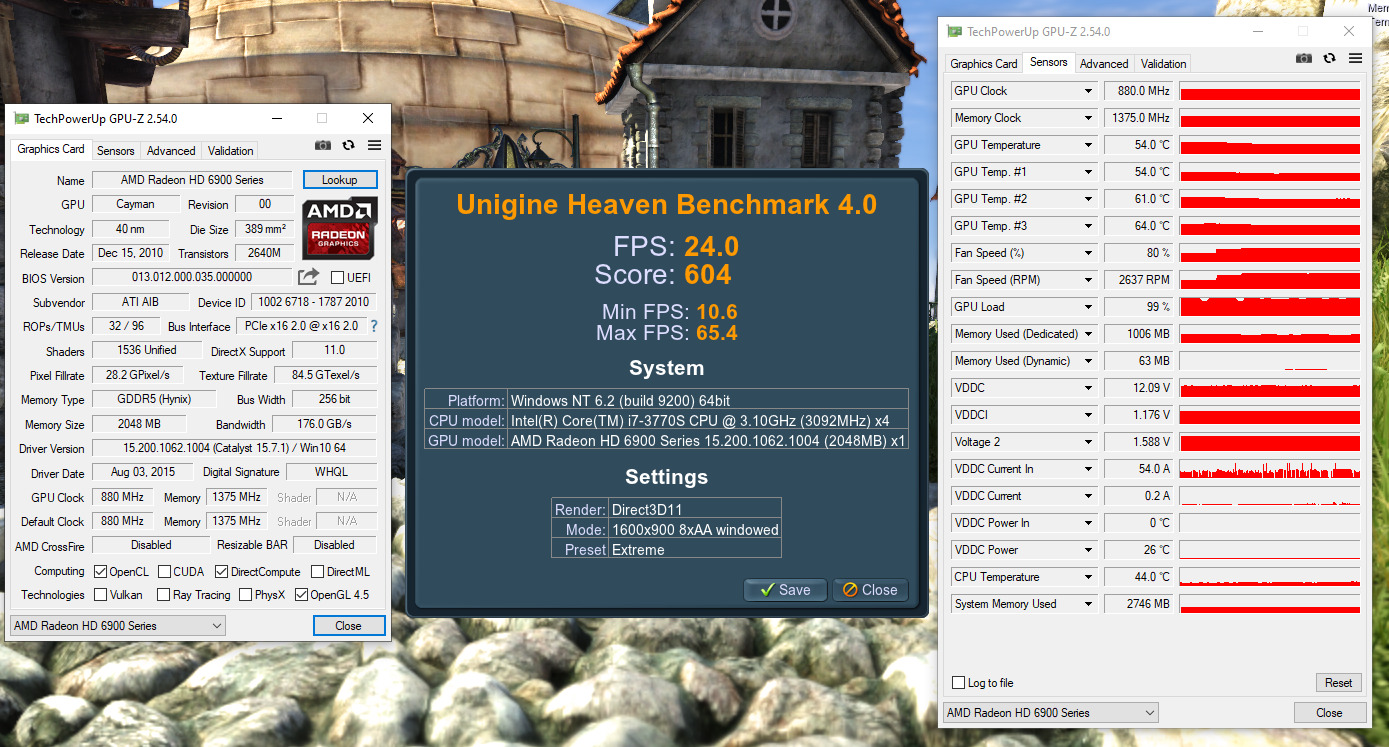Open the hamburger menu in Sensors window
Screen dimensions: 1389x747
tap(1356, 58)
